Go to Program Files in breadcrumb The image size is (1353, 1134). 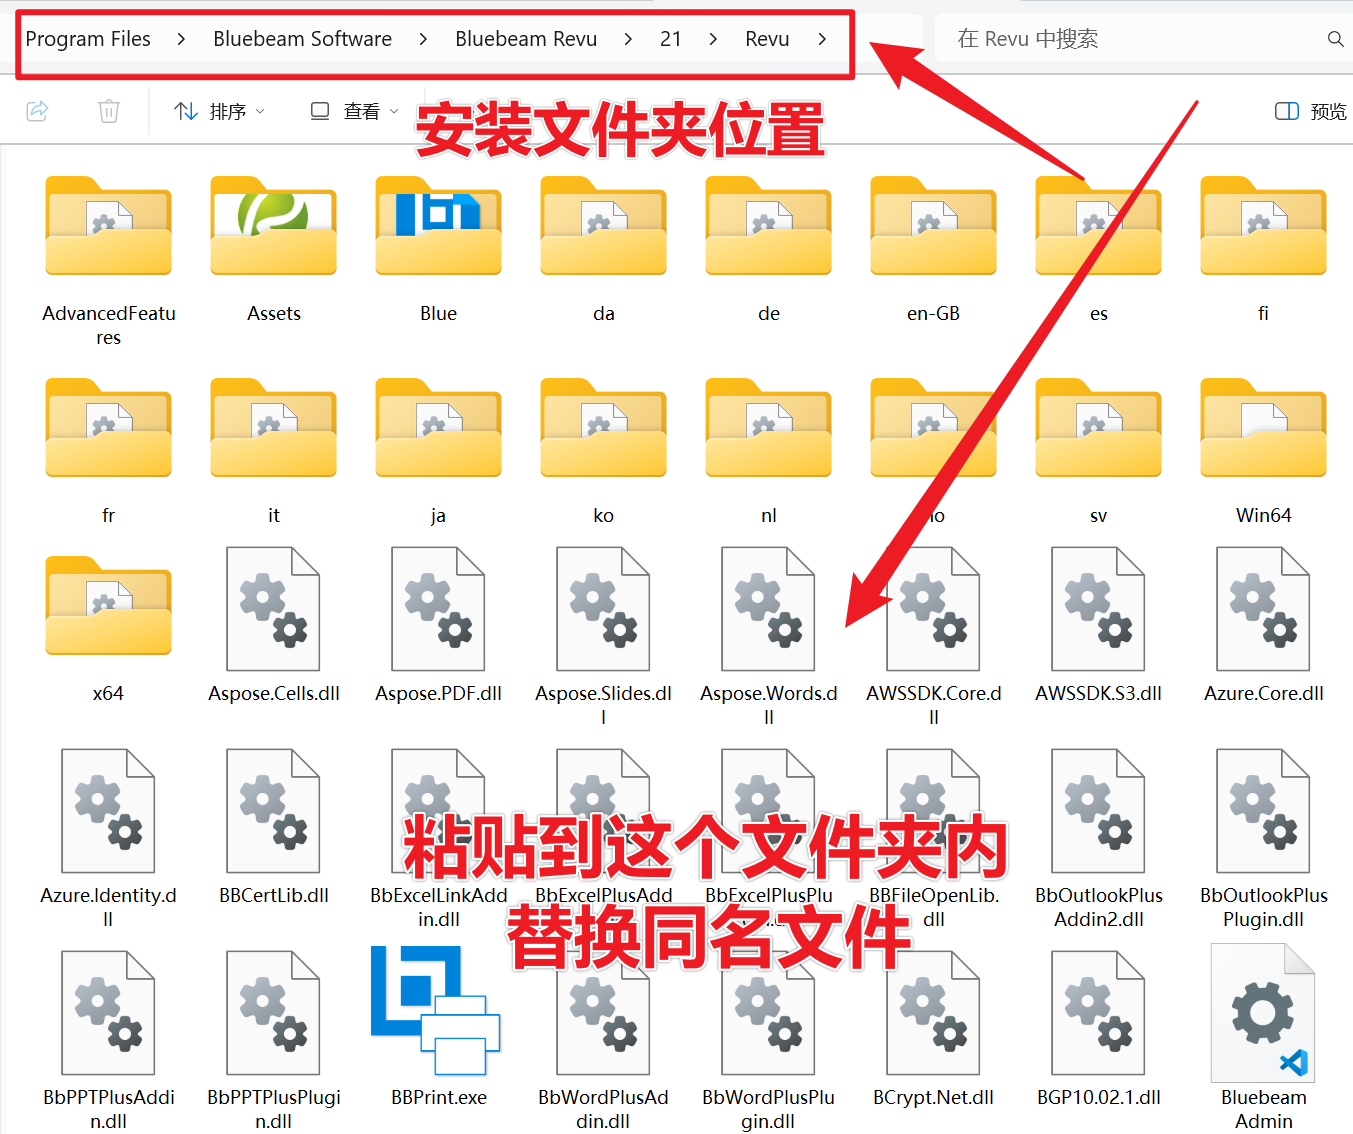tap(88, 39)
